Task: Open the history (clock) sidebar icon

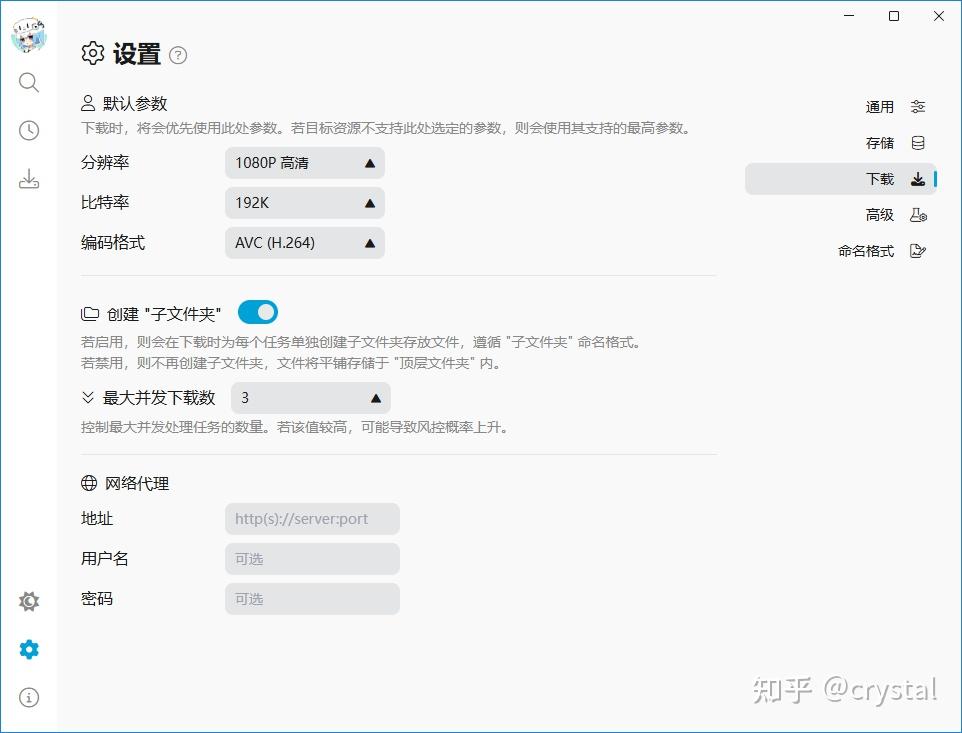Action: [29, 130]
